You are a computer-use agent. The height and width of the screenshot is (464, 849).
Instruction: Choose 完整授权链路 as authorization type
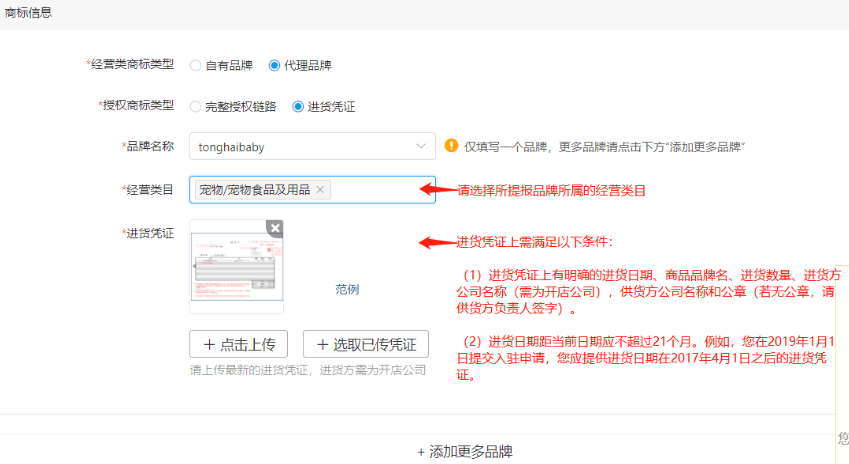(195, 106)
